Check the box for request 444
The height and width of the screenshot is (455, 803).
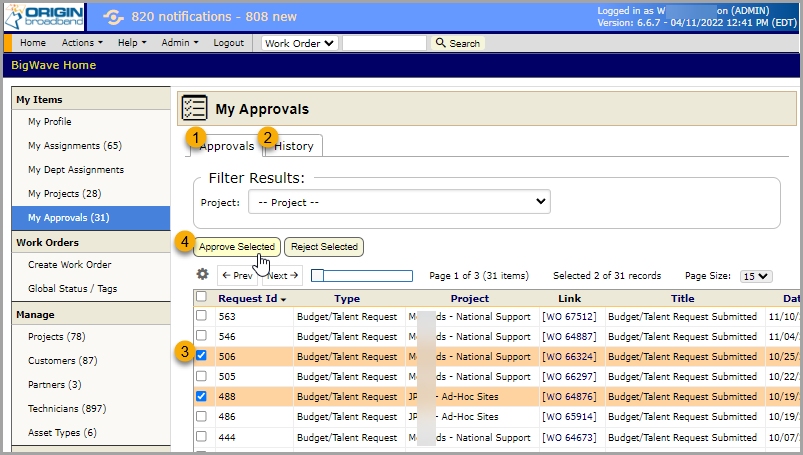click(x=201, y=437)
